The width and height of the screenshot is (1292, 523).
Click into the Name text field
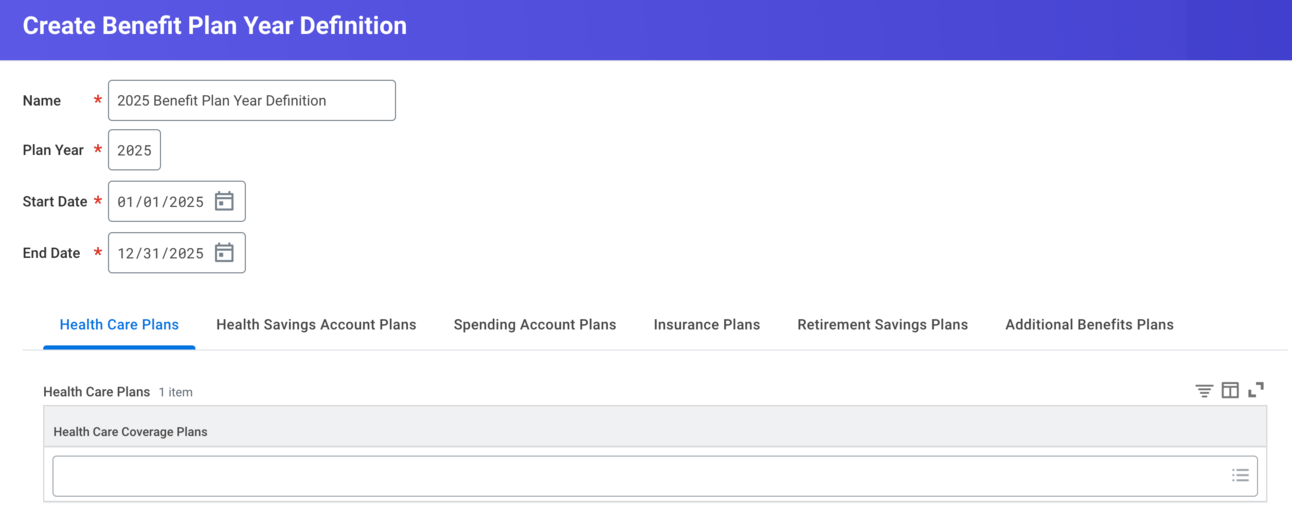[x=251, y=101]
